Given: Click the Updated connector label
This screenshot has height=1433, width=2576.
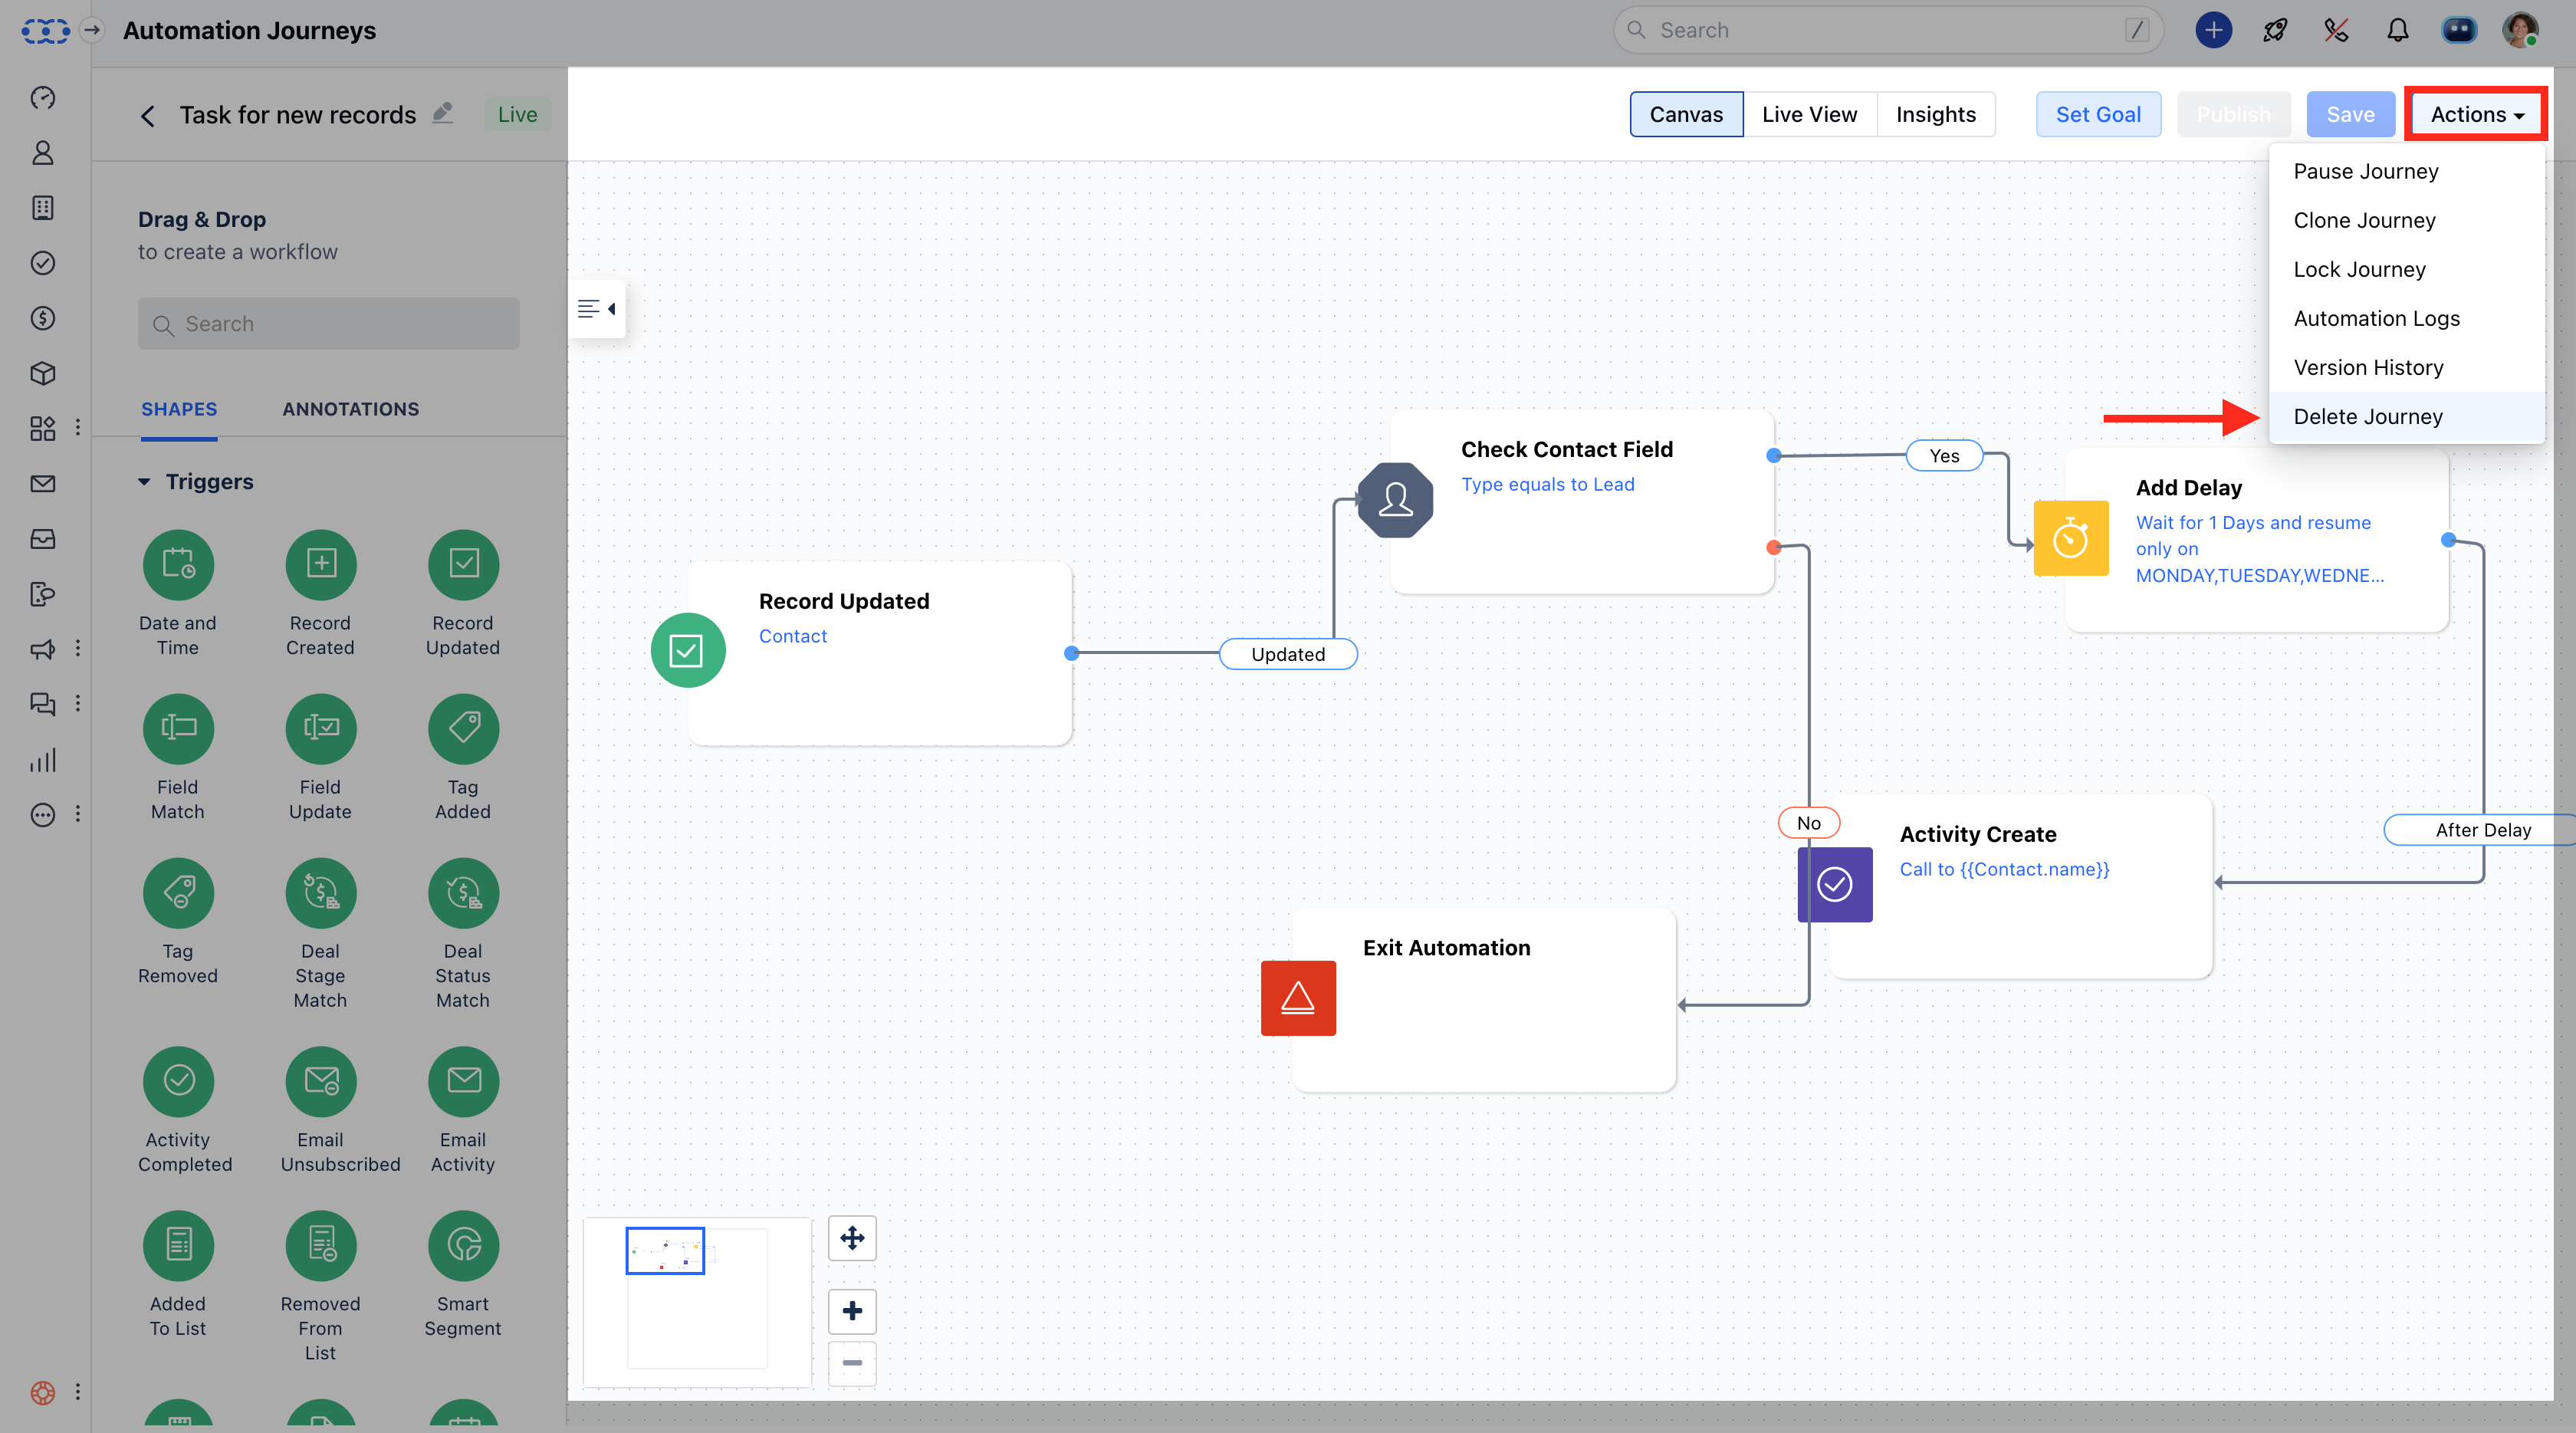Looking at the screenshot, I should [1288, 654].
